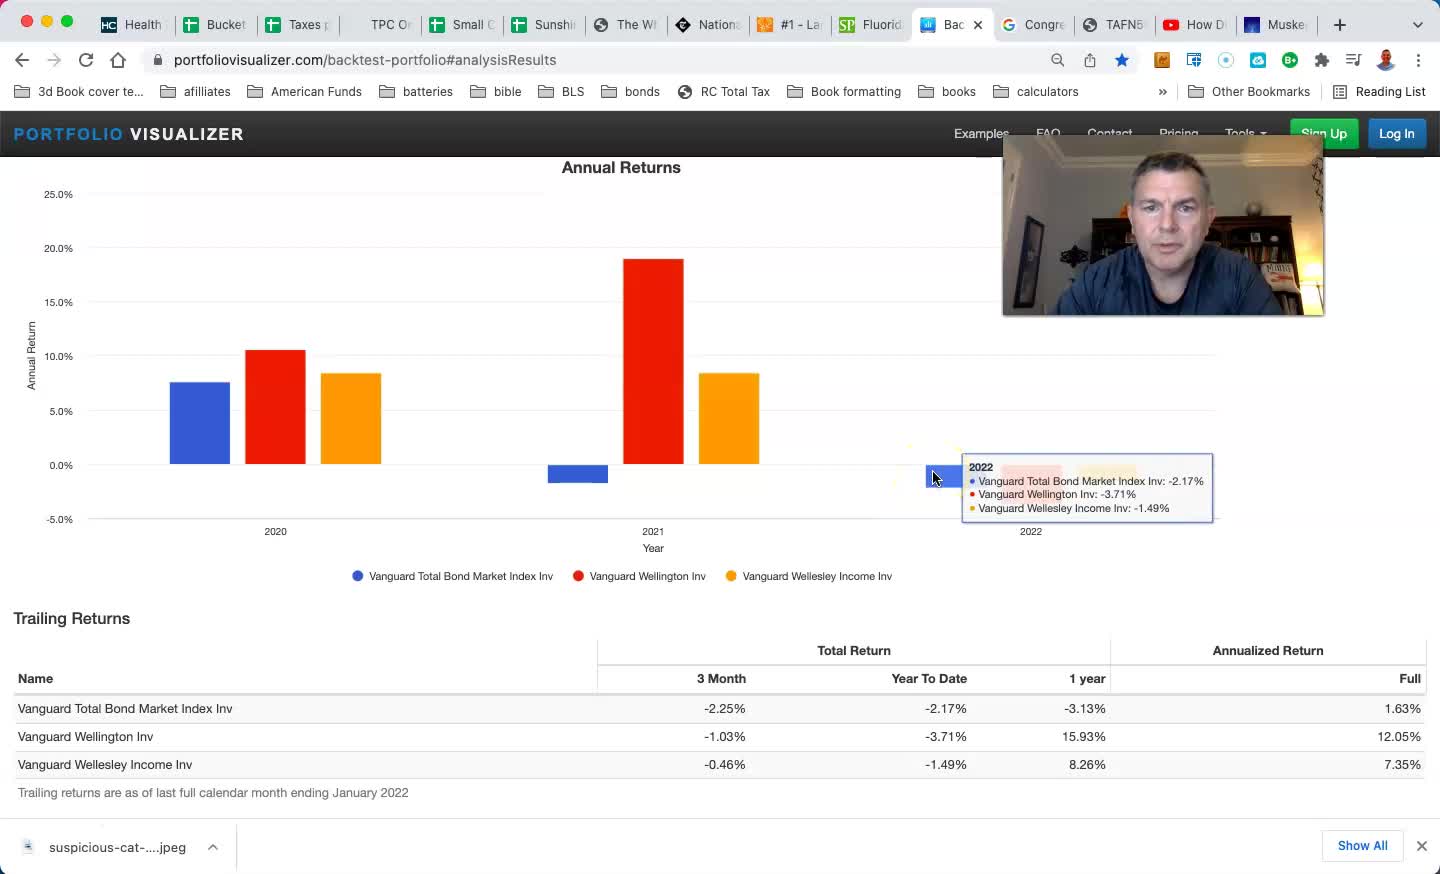
Task: Expand the tab search chevron
Action: [x=1417, y=25]
